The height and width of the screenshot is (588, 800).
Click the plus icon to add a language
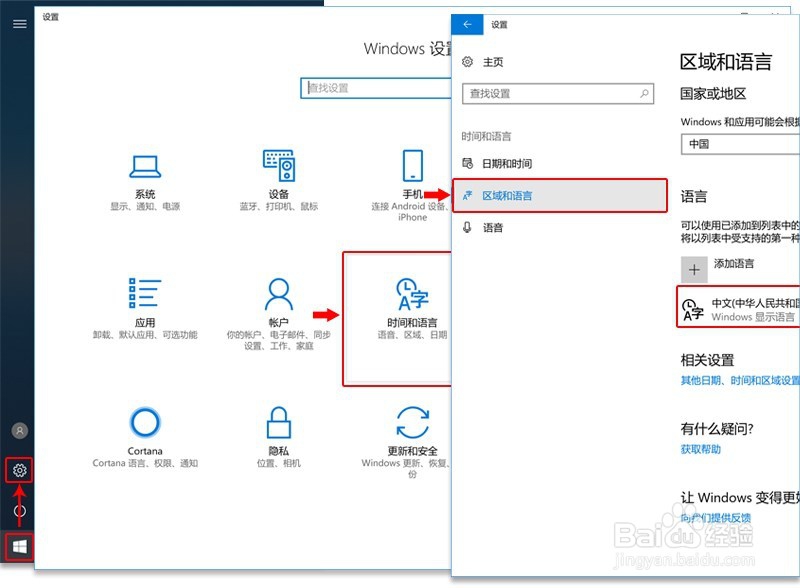(x=694, y=270)
